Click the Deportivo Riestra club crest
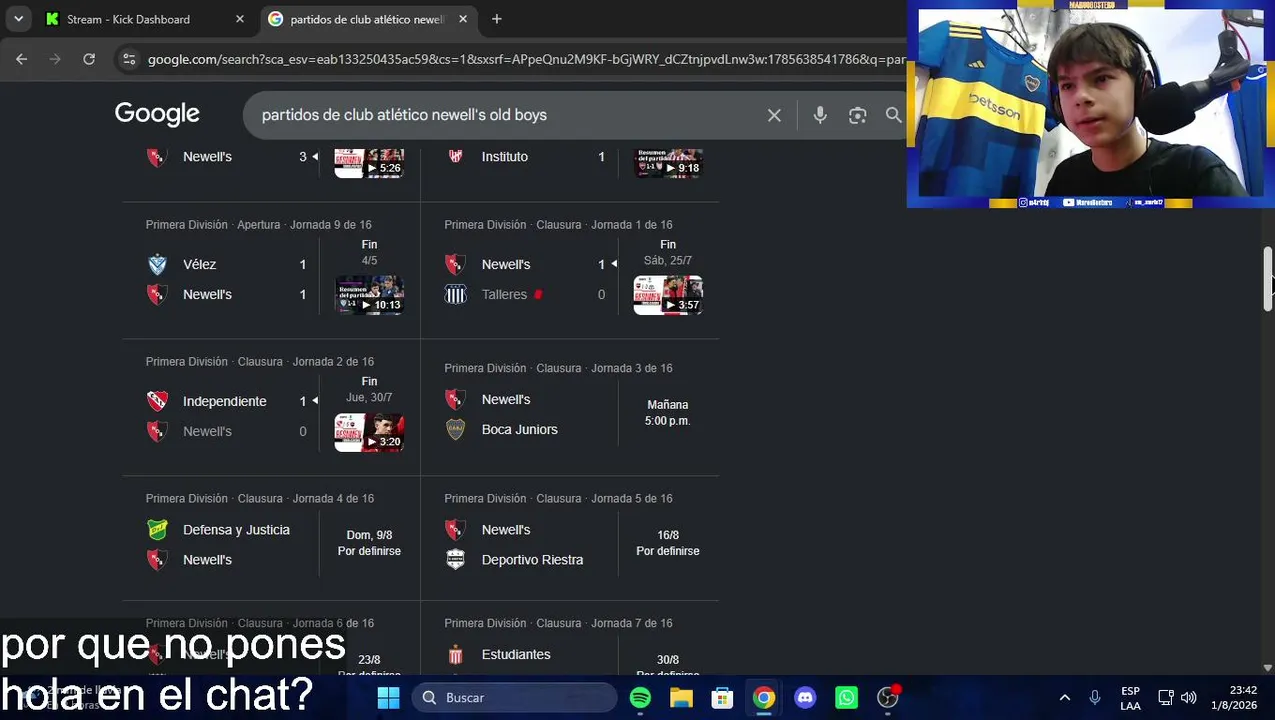 point(455,560)
